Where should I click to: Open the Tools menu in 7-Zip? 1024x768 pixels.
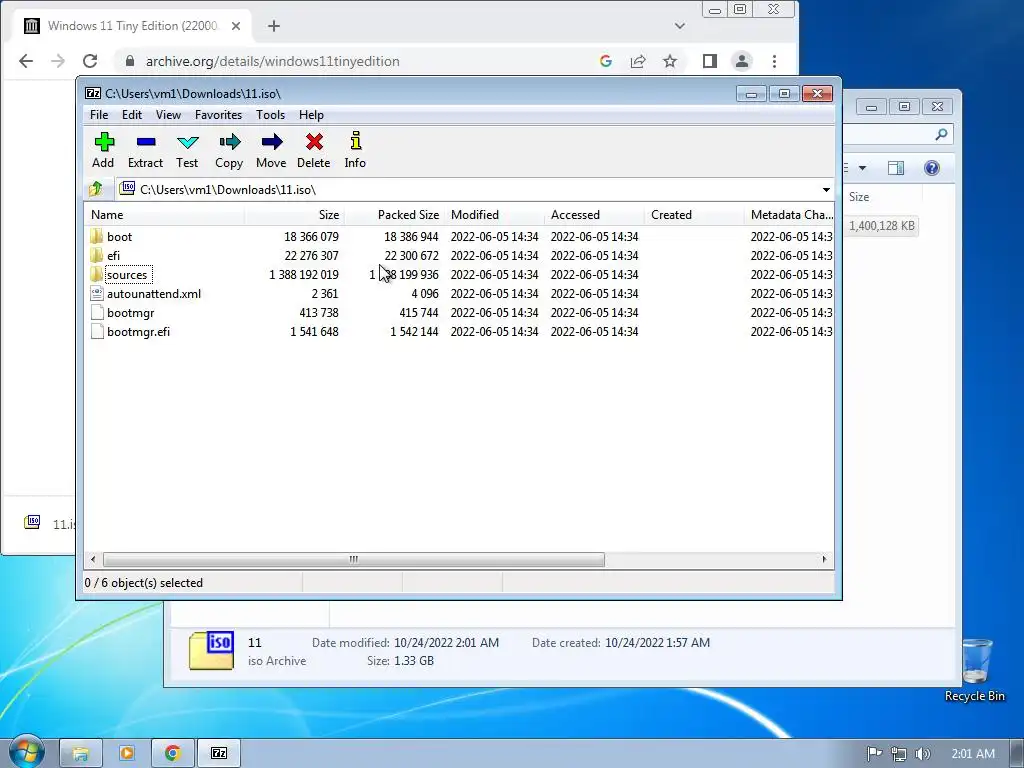(270, 115)
